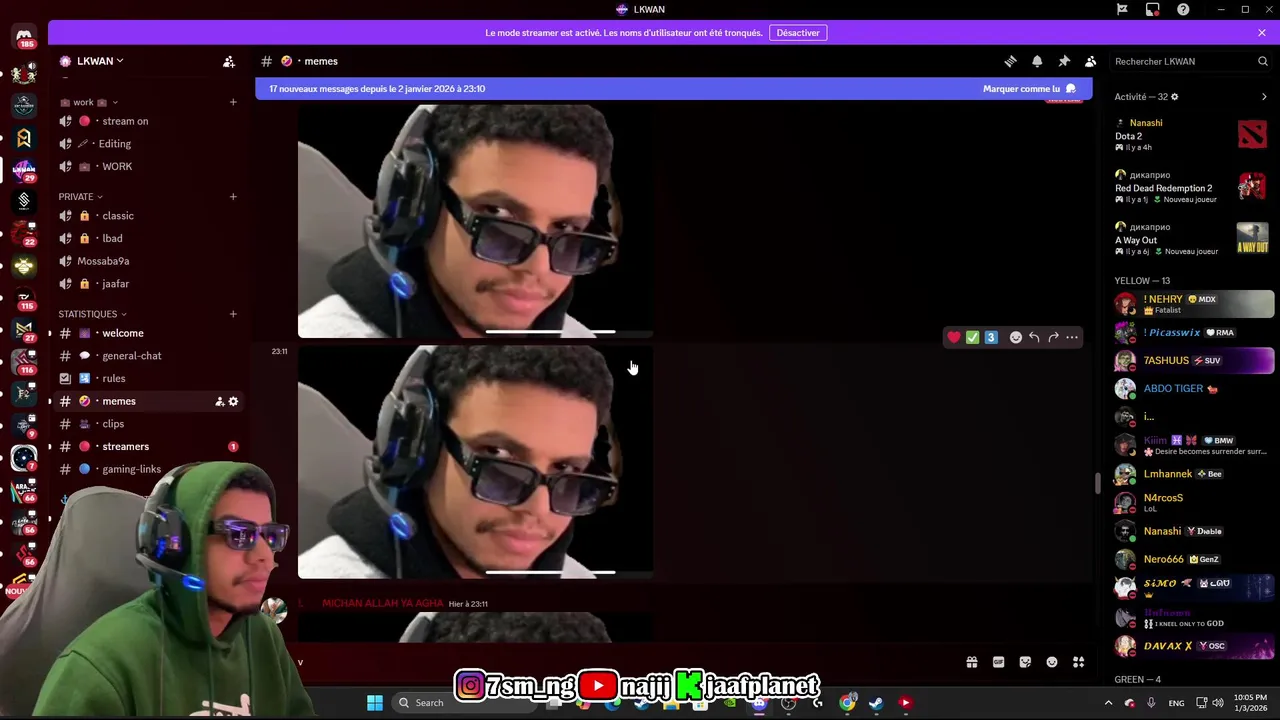Open Activité settings gear icon
The image size is (1280, 720).
pos(1174,97)
